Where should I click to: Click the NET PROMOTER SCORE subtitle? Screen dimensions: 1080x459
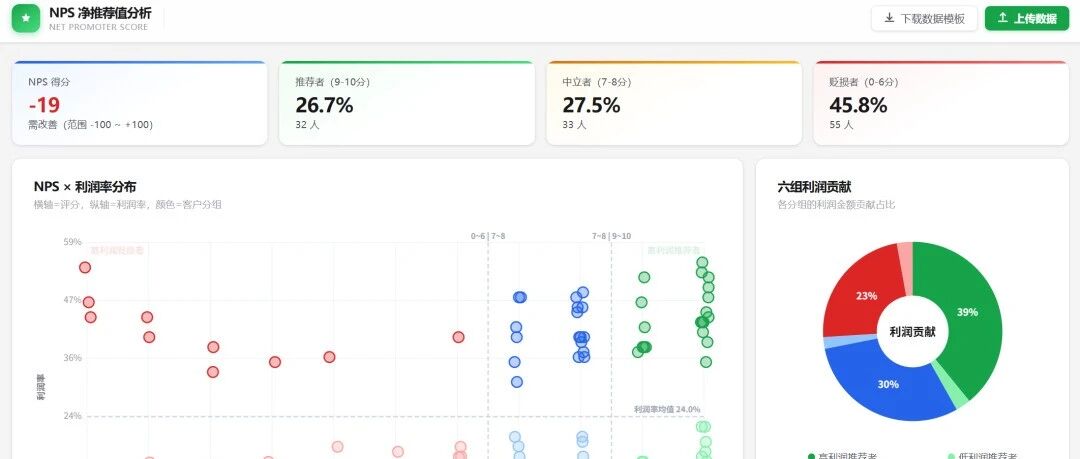pyautogui.click(x=98, y=28)
